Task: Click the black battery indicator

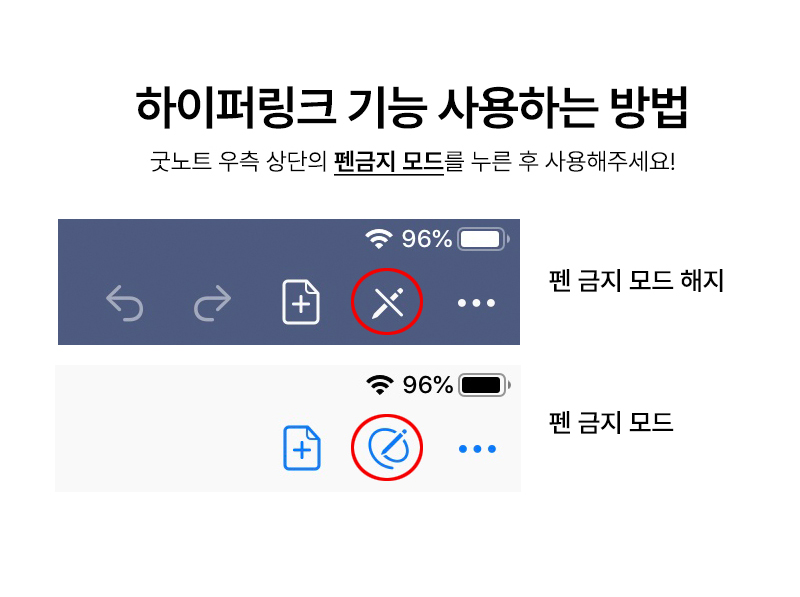Action: pos(485,385)
